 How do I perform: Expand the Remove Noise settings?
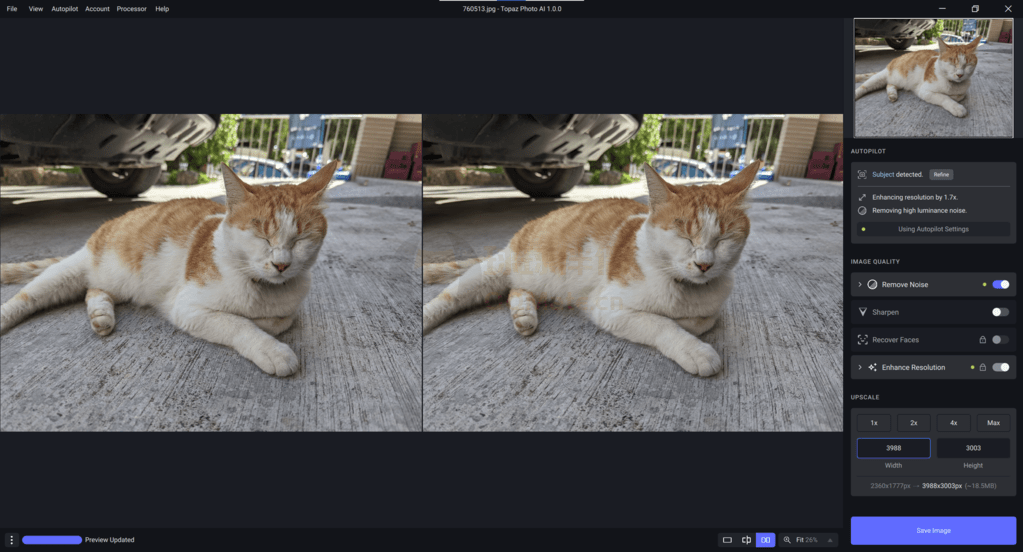(860, 285)
